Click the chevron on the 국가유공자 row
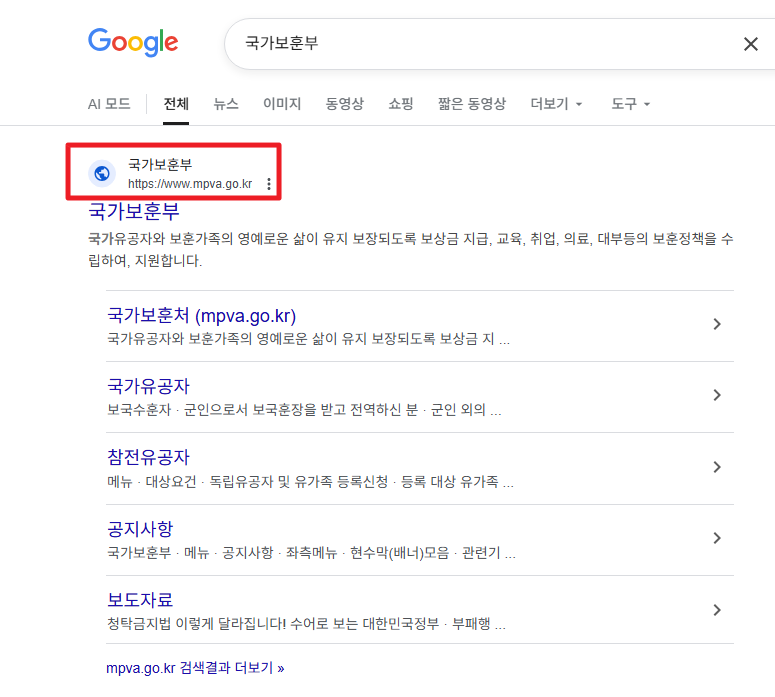 point(717,395)
